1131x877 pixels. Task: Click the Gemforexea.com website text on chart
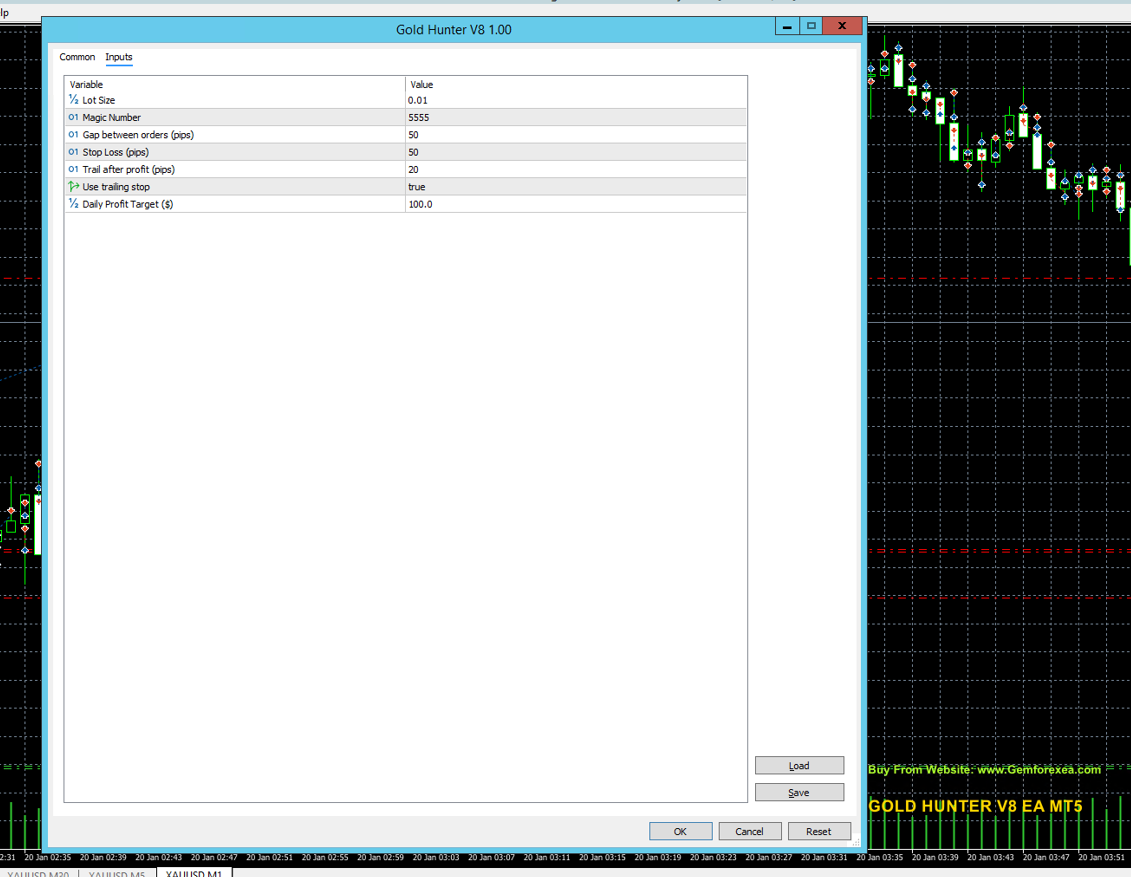[x=984, y=770]
